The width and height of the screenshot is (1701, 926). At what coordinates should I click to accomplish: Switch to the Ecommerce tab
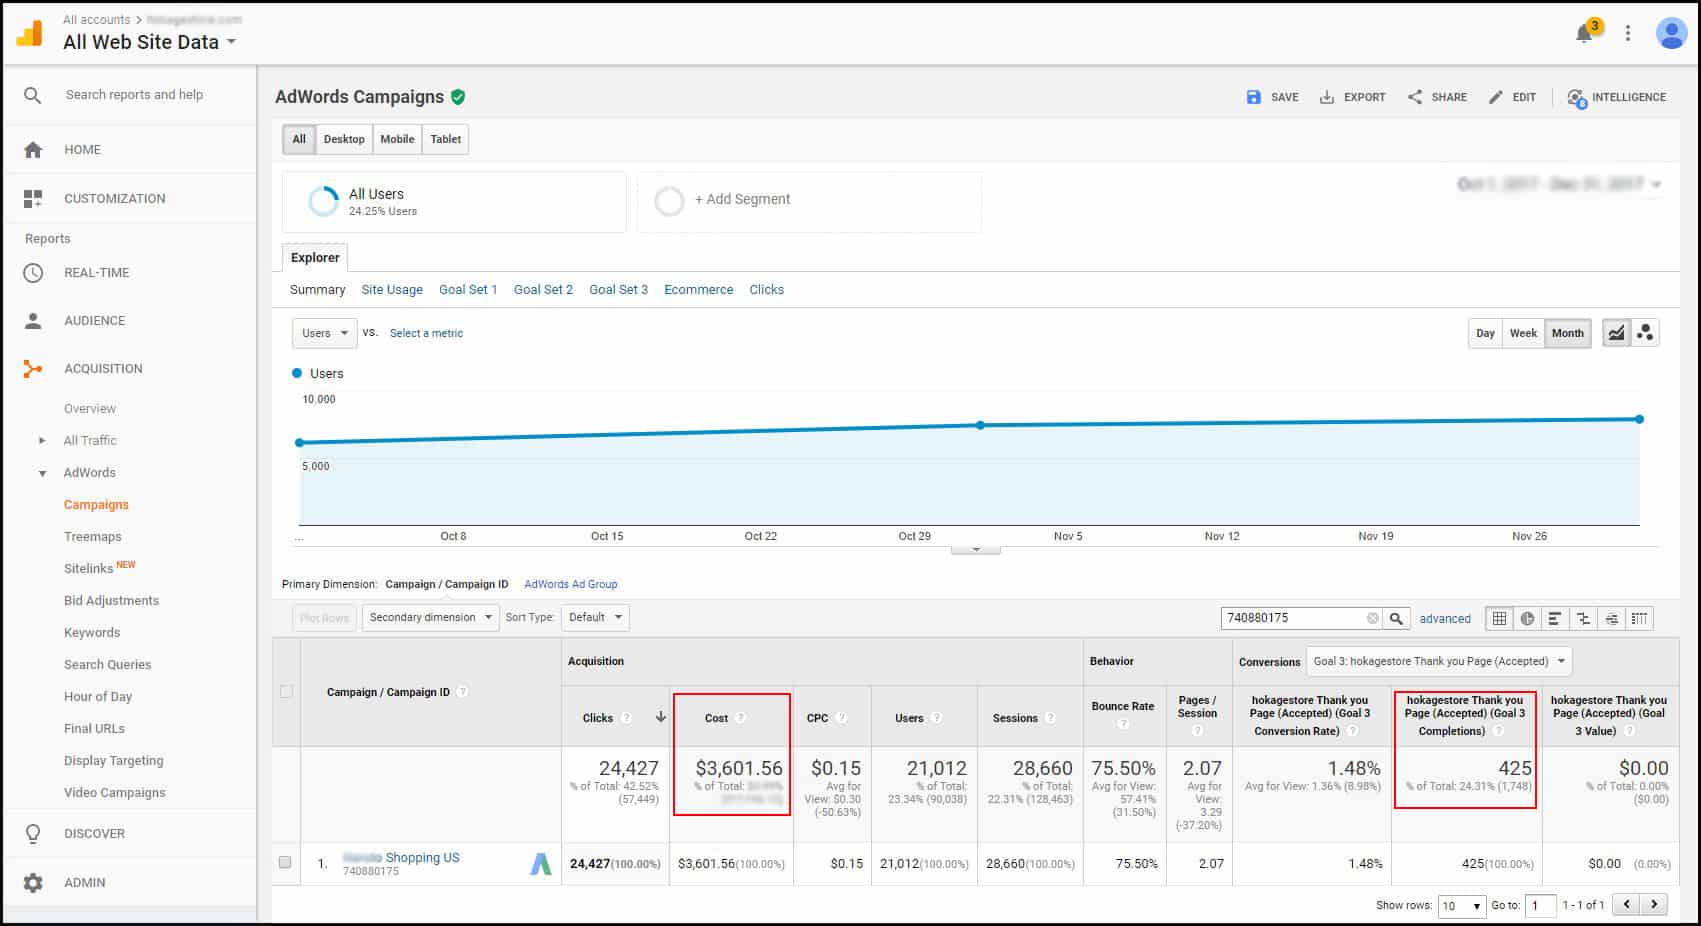(698, 289)
